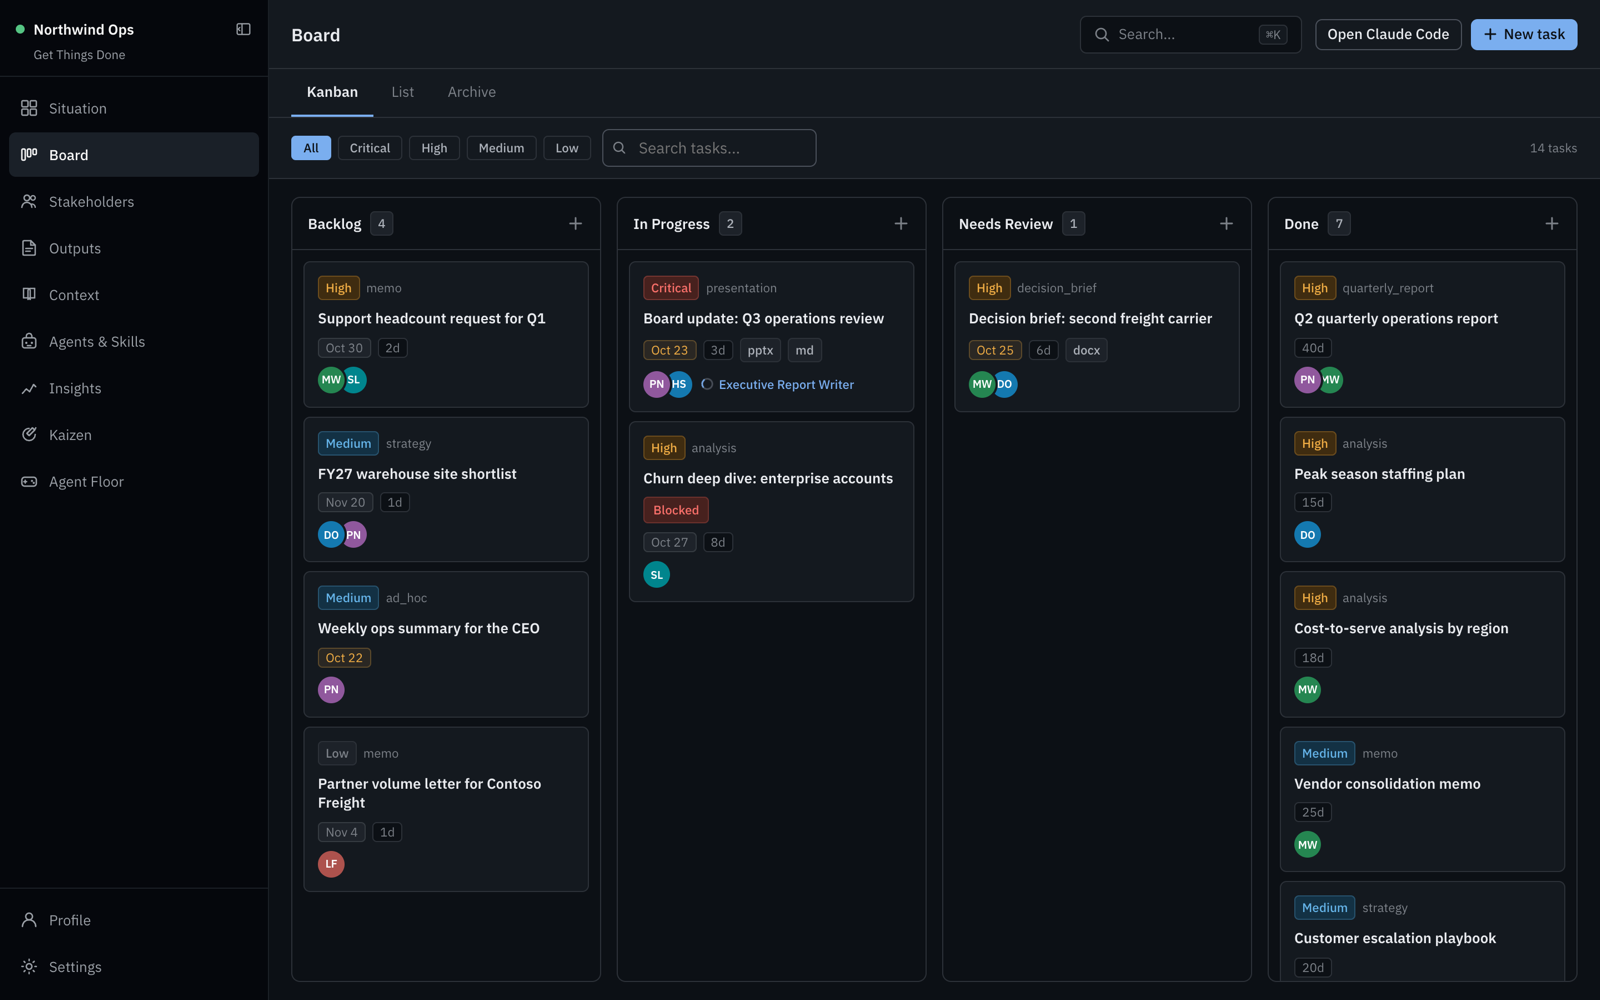Filter tasks by High priority

pos(434,148)
